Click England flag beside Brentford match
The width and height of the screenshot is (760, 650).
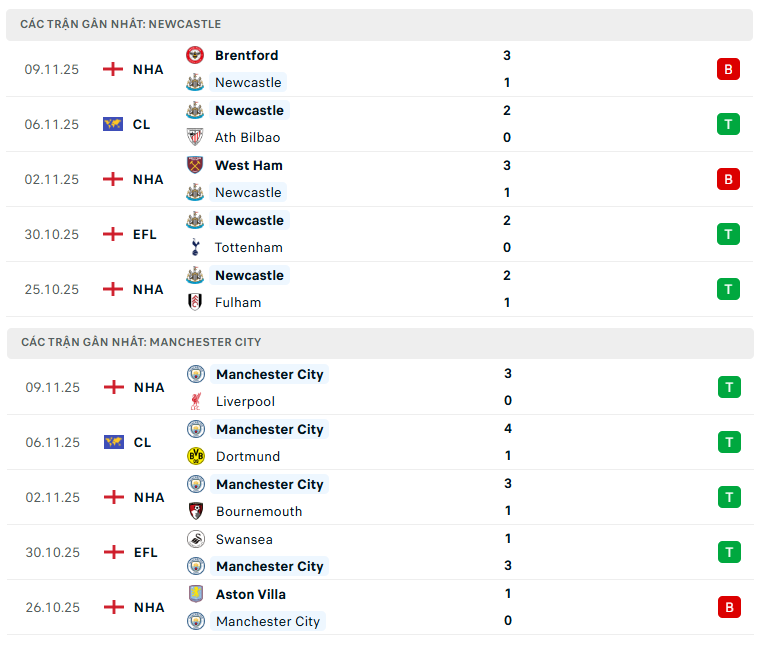pos(113,69)
